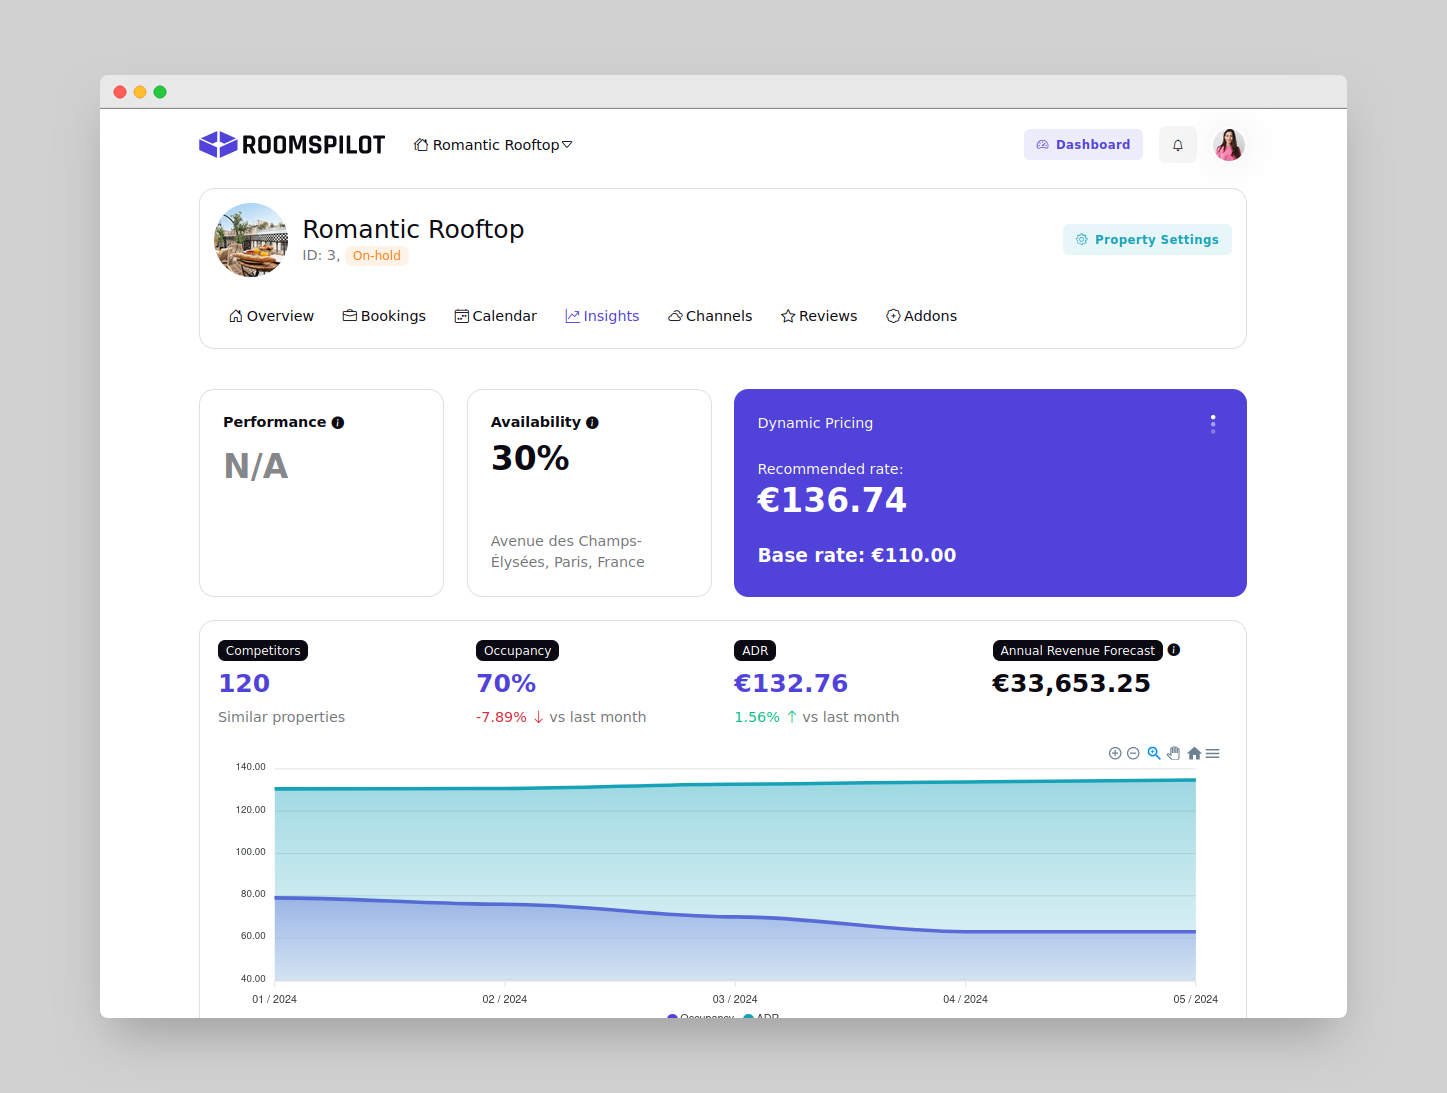Click the Availability info icon
Image resolution: width=1447 pixels, height=1093 pixels.
[x=592, y=423]
